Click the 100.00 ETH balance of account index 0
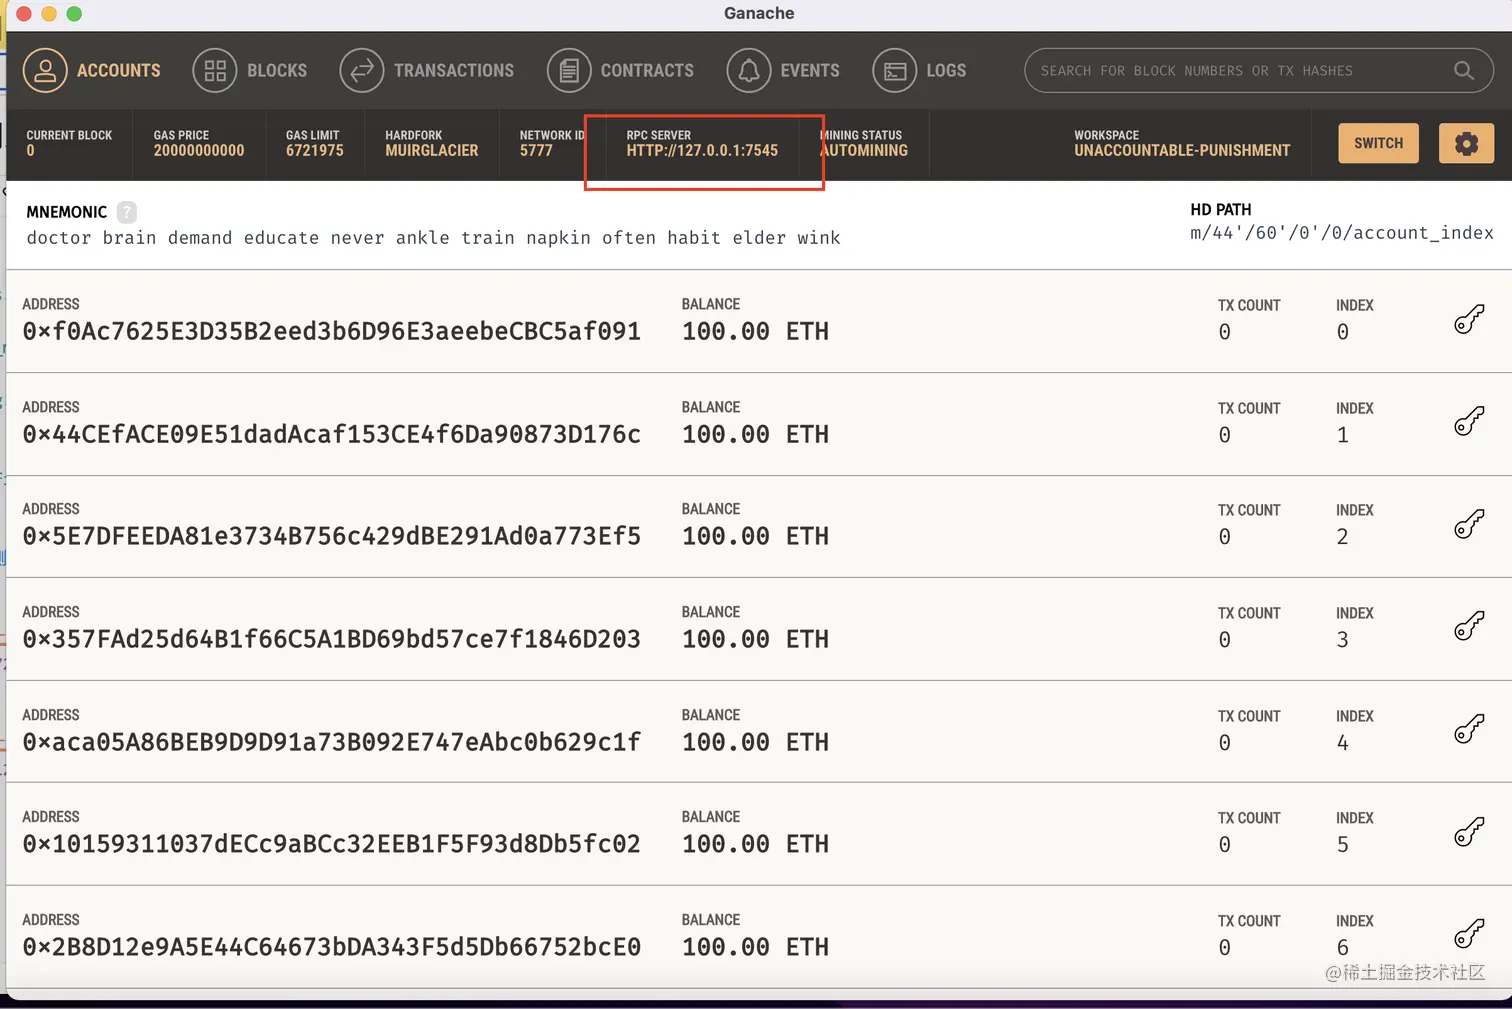This screenshot has height=1009, width=1512. coord(755,331)
